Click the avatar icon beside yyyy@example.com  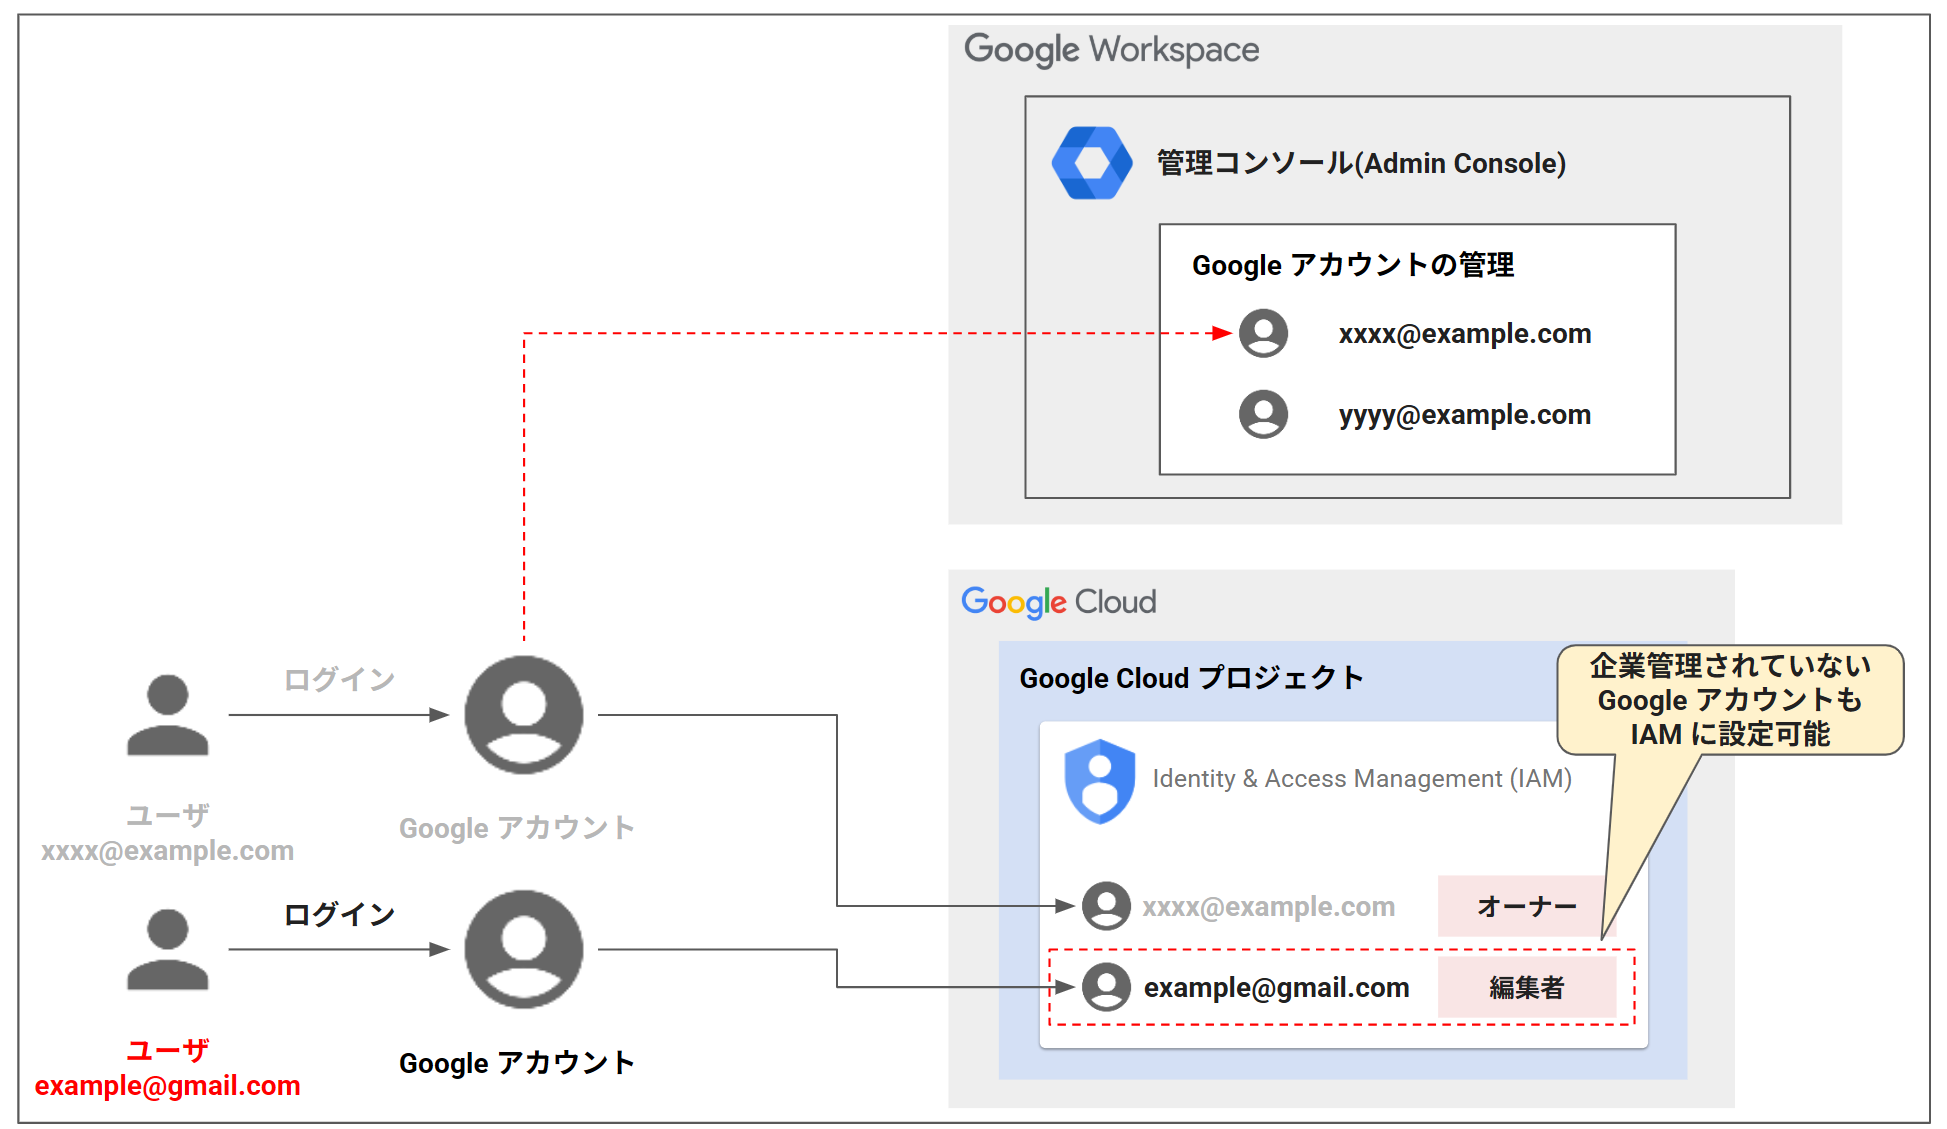coord(1263,414)
